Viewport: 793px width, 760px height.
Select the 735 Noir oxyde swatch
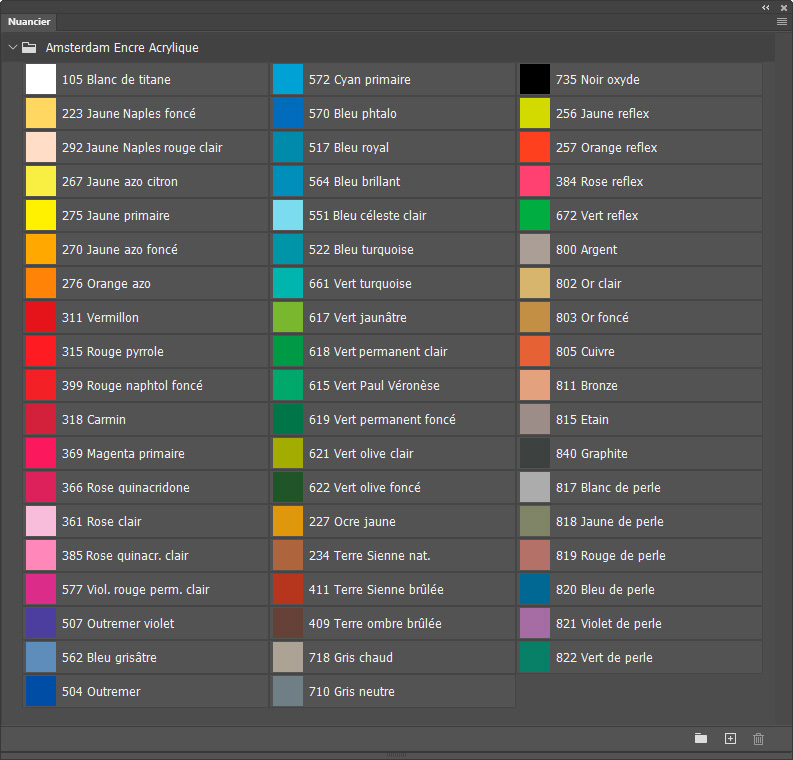535,79
